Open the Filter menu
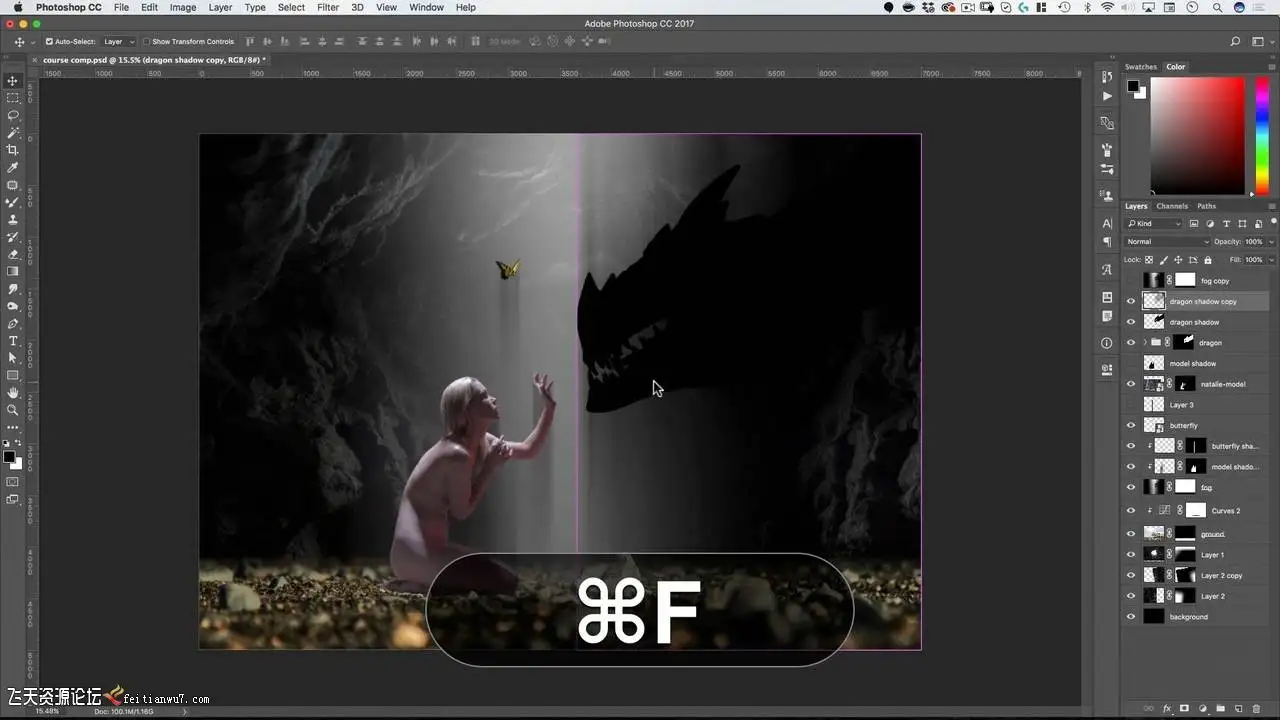Viewport: 1280px width, 720px height. [x=327, y=7]
